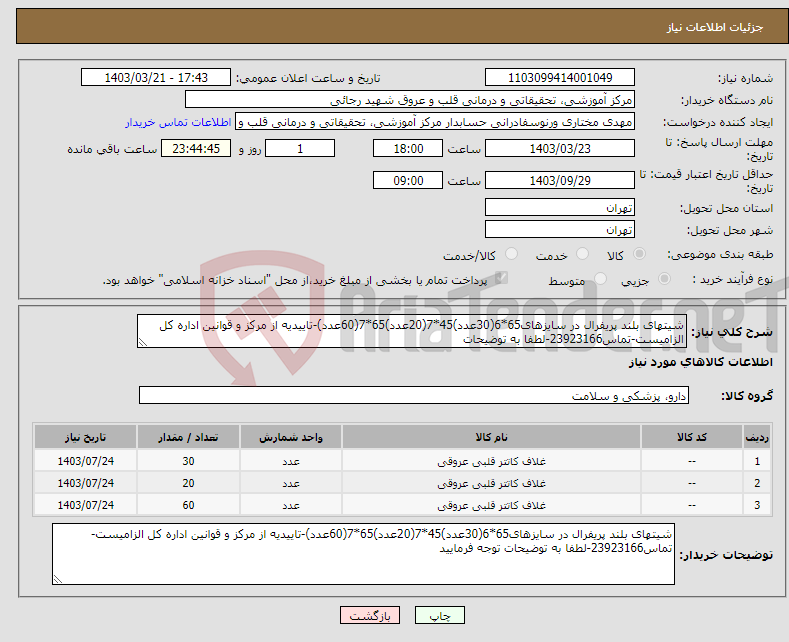Click the announcement date field 1403/03/21 - 17:43
Screen dimensions: 789x642
[x=156, y=77]
